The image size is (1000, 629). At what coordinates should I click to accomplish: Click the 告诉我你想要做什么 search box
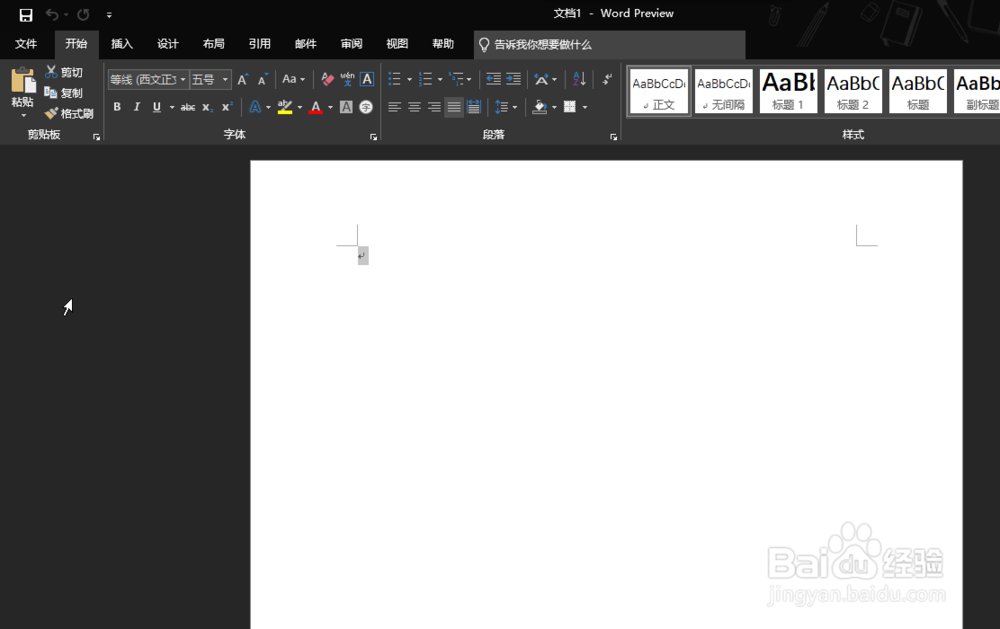coord(609,45)
